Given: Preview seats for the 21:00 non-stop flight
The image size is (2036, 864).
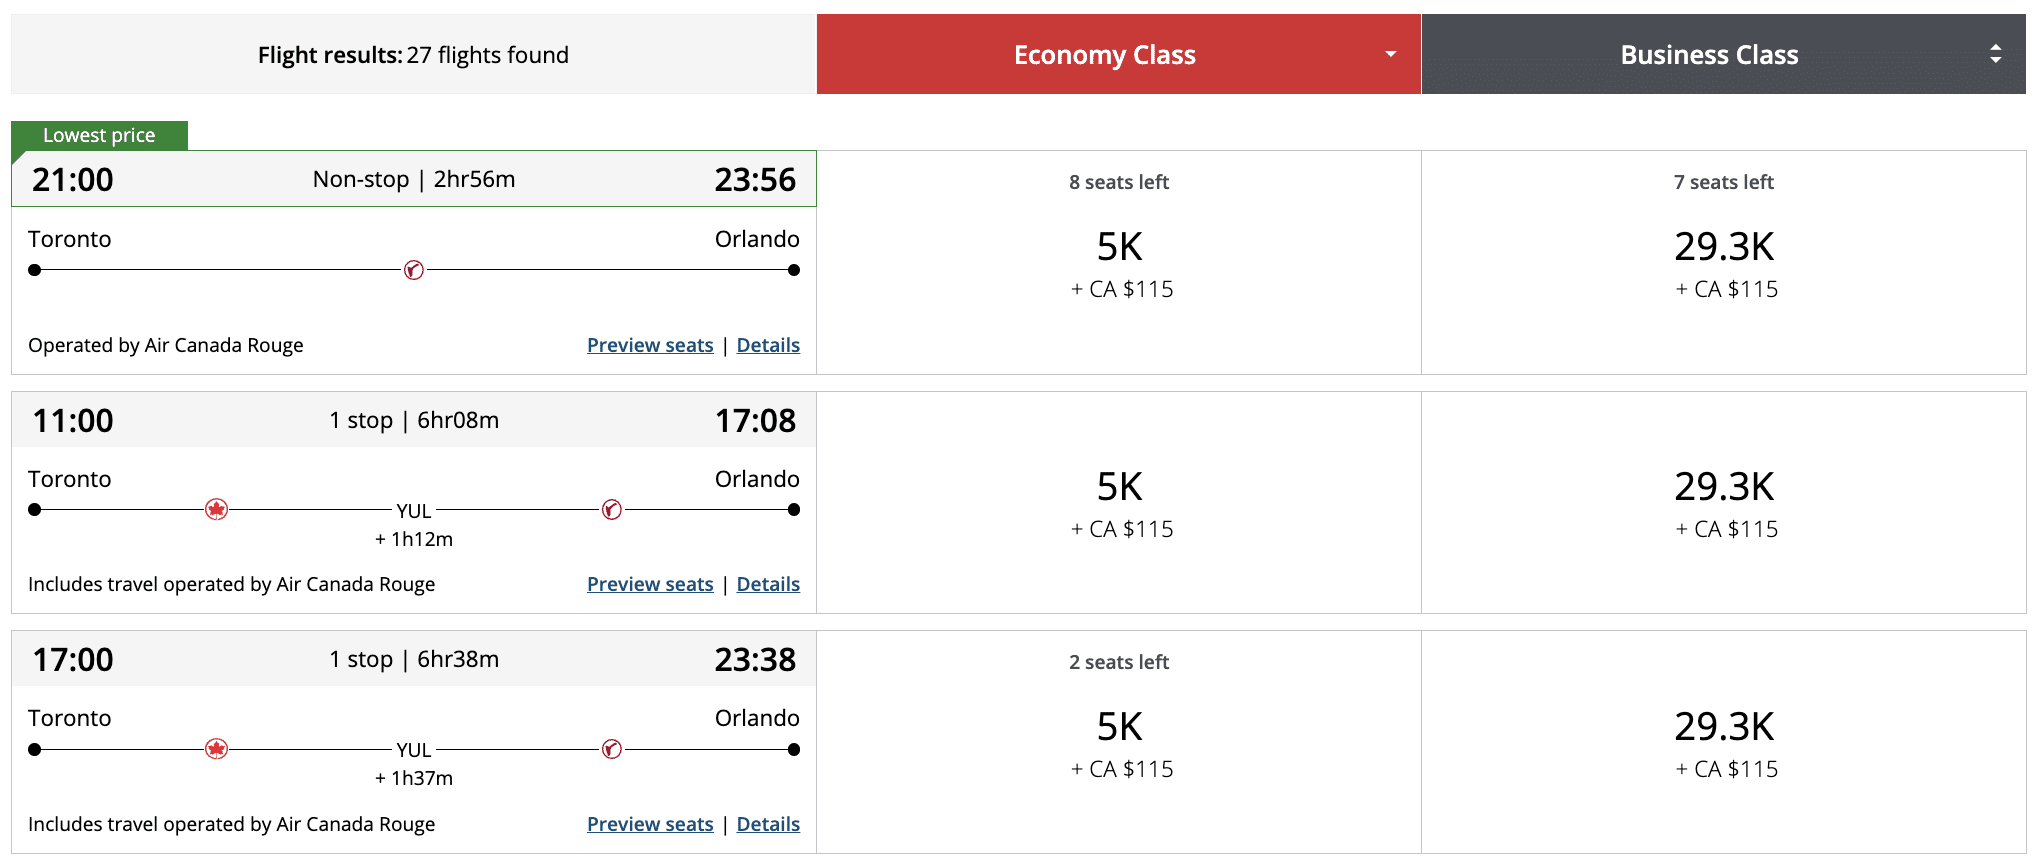Looking at the screenshot, I should 650,345.
